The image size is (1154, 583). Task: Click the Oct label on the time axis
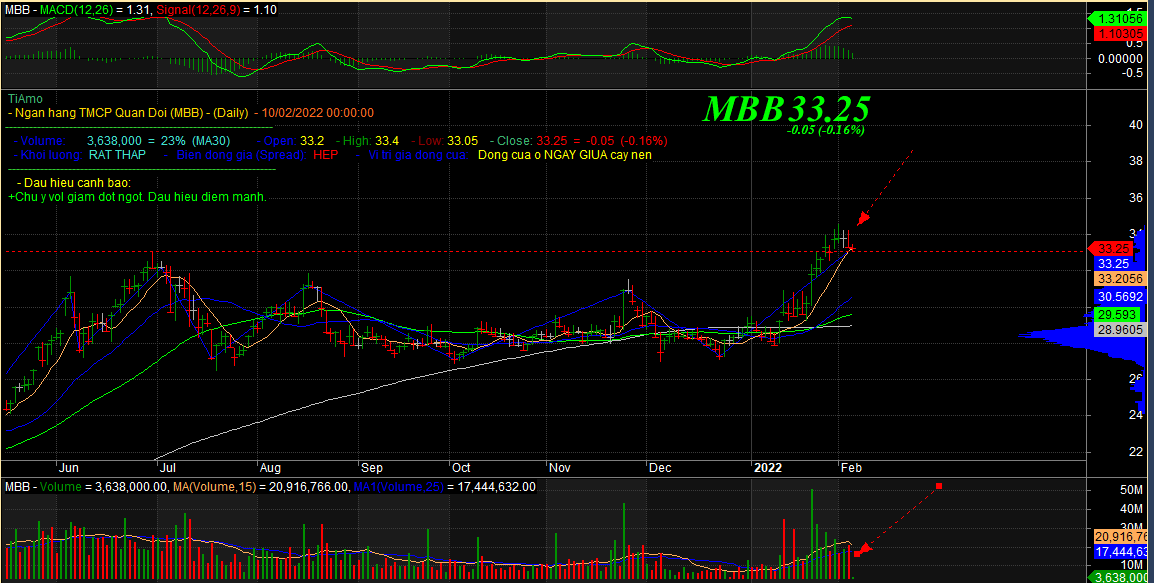click(x=461, y=467)
